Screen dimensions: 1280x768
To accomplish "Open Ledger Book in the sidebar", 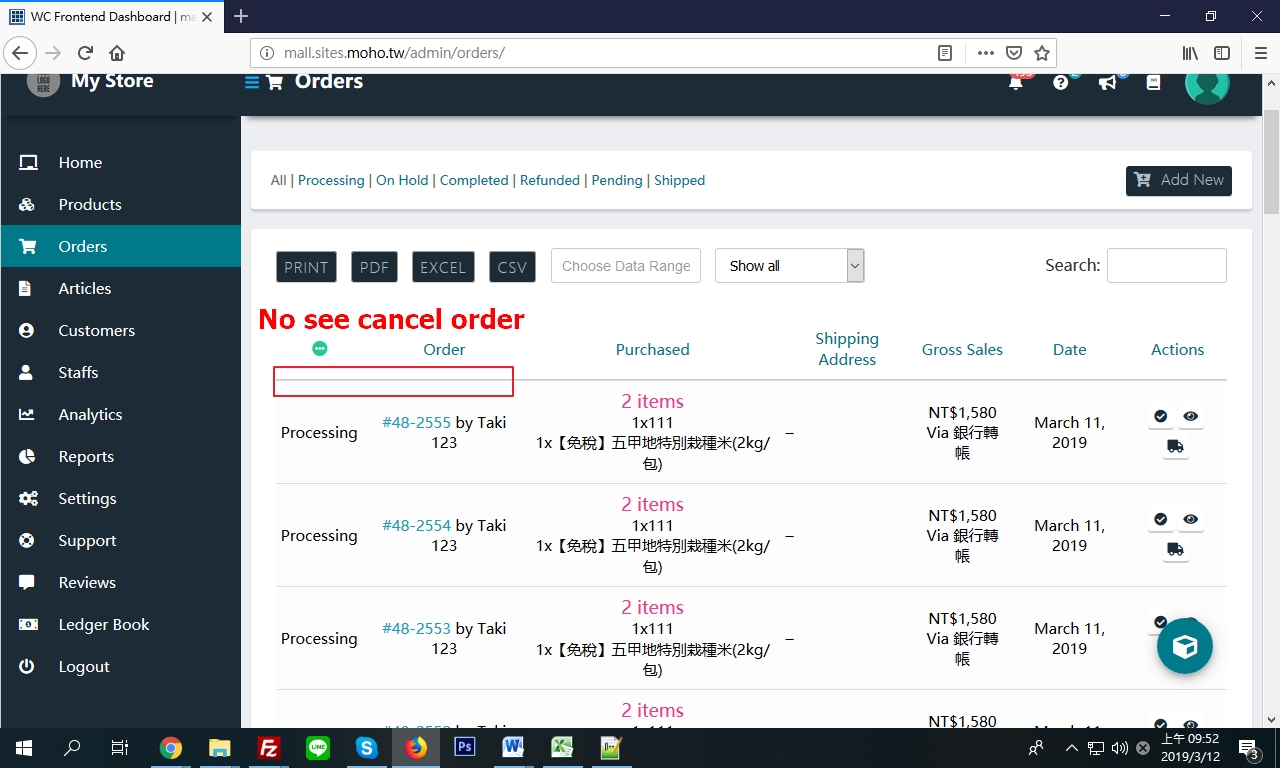I will [121, 625].
